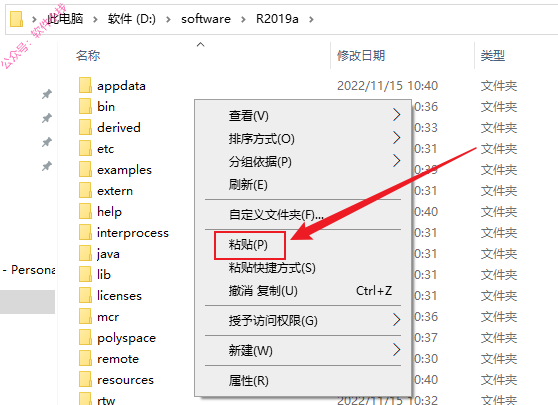Select the polyspace folder icon
Screen dimensions: 558x405
pyautogui.click(x=85, y=337)
